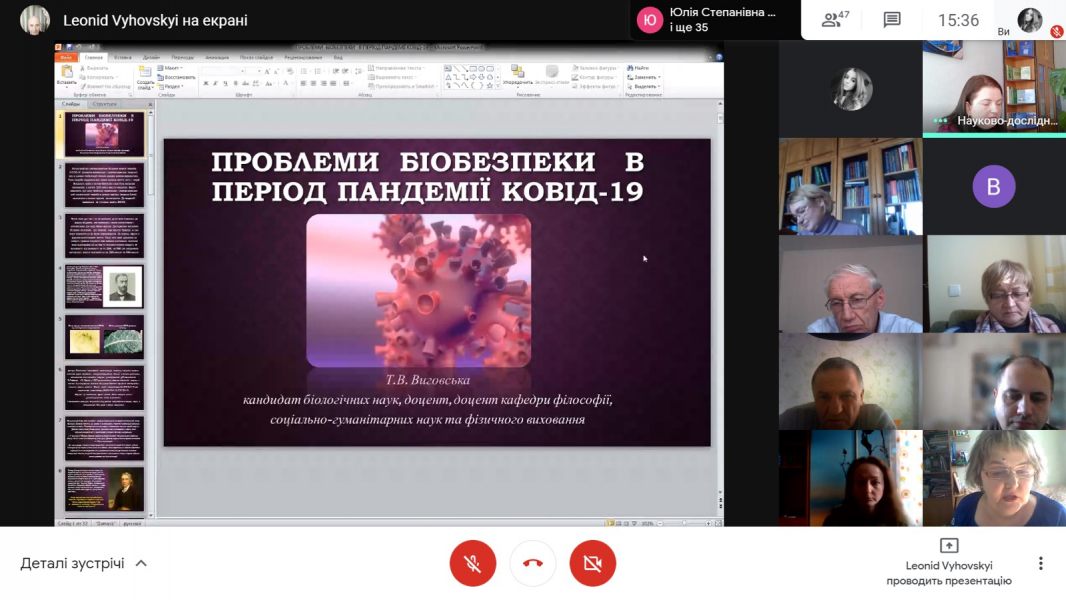
Task: Click the Leonid Vyhovskyi на екрані label
Action: click(x=155, y=20)
